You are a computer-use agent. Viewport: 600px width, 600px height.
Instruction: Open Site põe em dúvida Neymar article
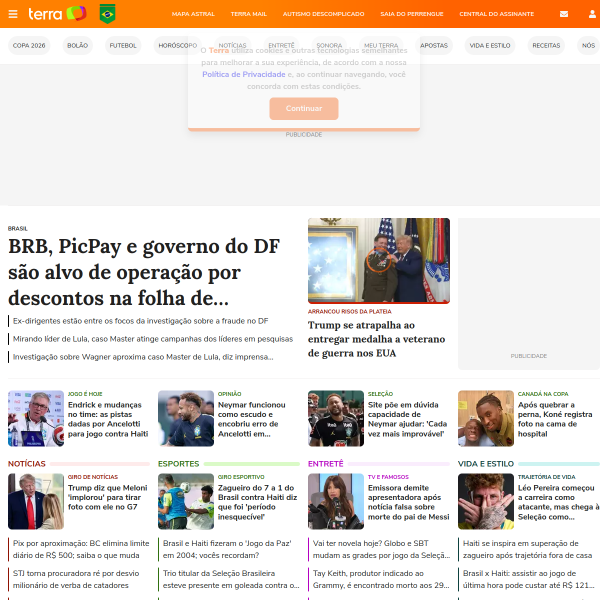[407, 419]
